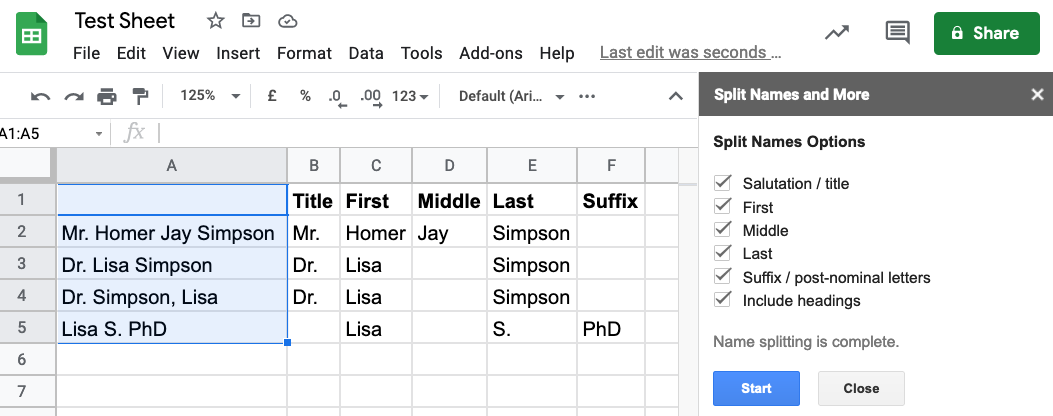The width and height of the screenshot is (1053, 416).
Task: Open the View menu
Action: [181, 53]
